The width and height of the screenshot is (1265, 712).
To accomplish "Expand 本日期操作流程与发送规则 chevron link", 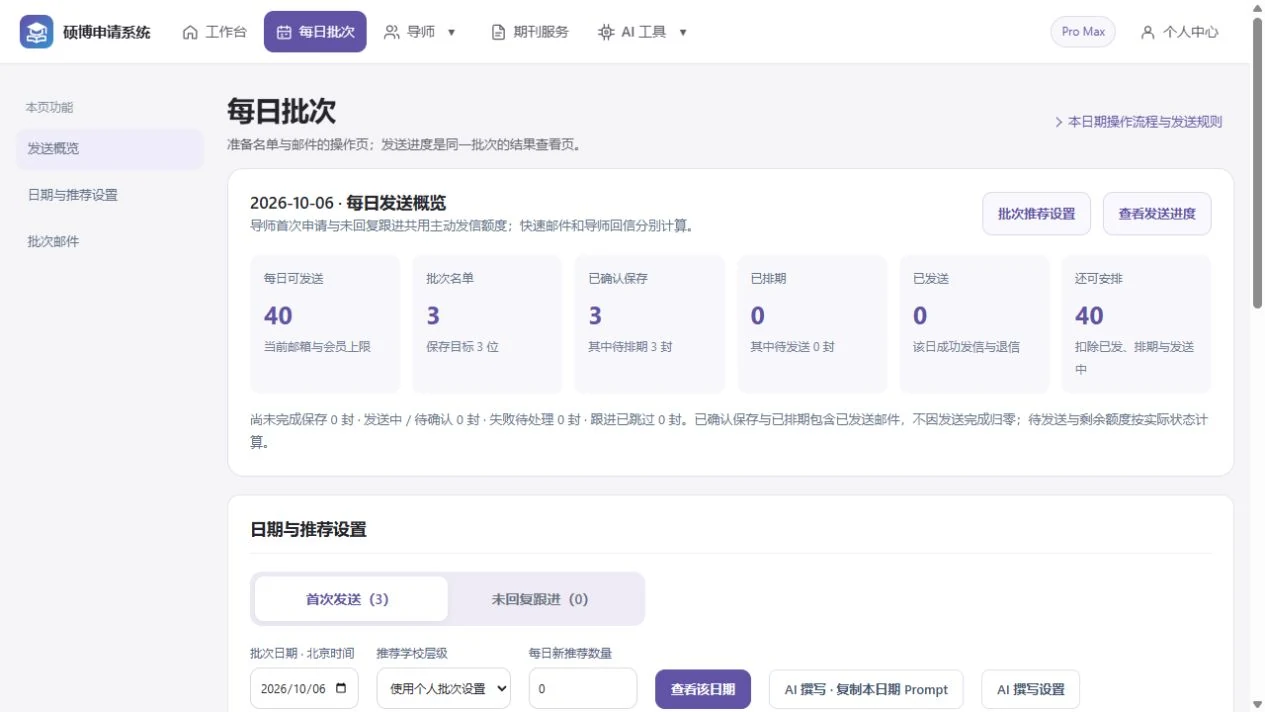I will pyautogui.click(x=1138, y=122).
